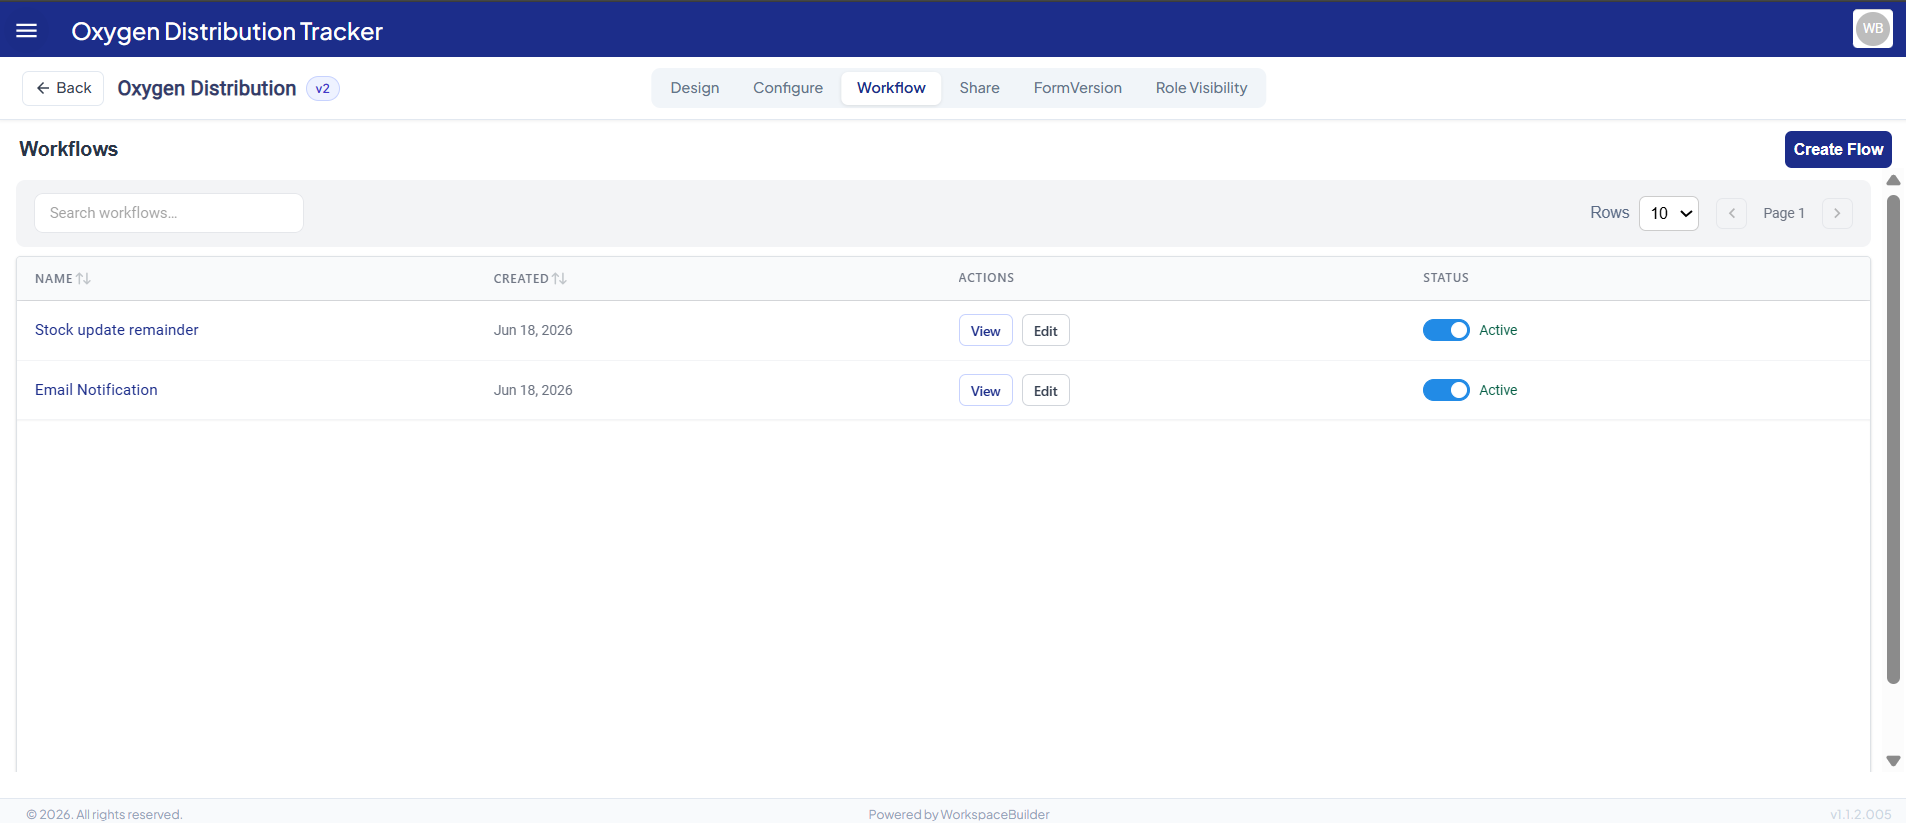Viewport: 1906px width, 823px height.
Task: Open the hamburger navigation menu
Action: point(27,30)
